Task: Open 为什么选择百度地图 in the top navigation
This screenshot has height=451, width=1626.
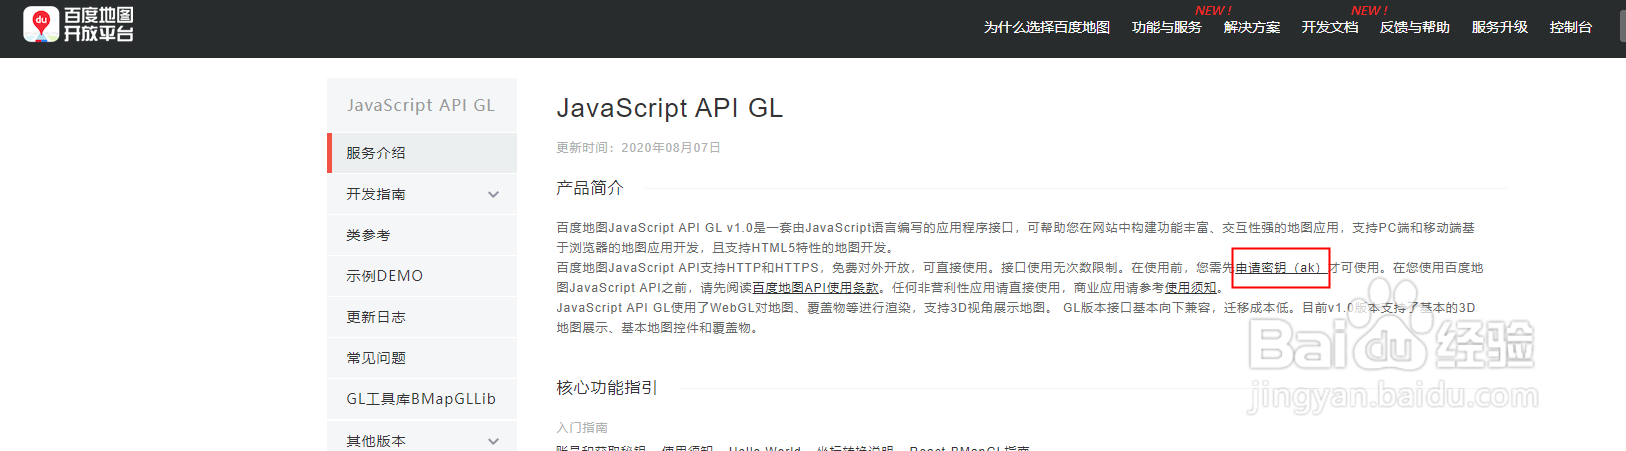Action: pyautogui.click(x=1047, y=28)
